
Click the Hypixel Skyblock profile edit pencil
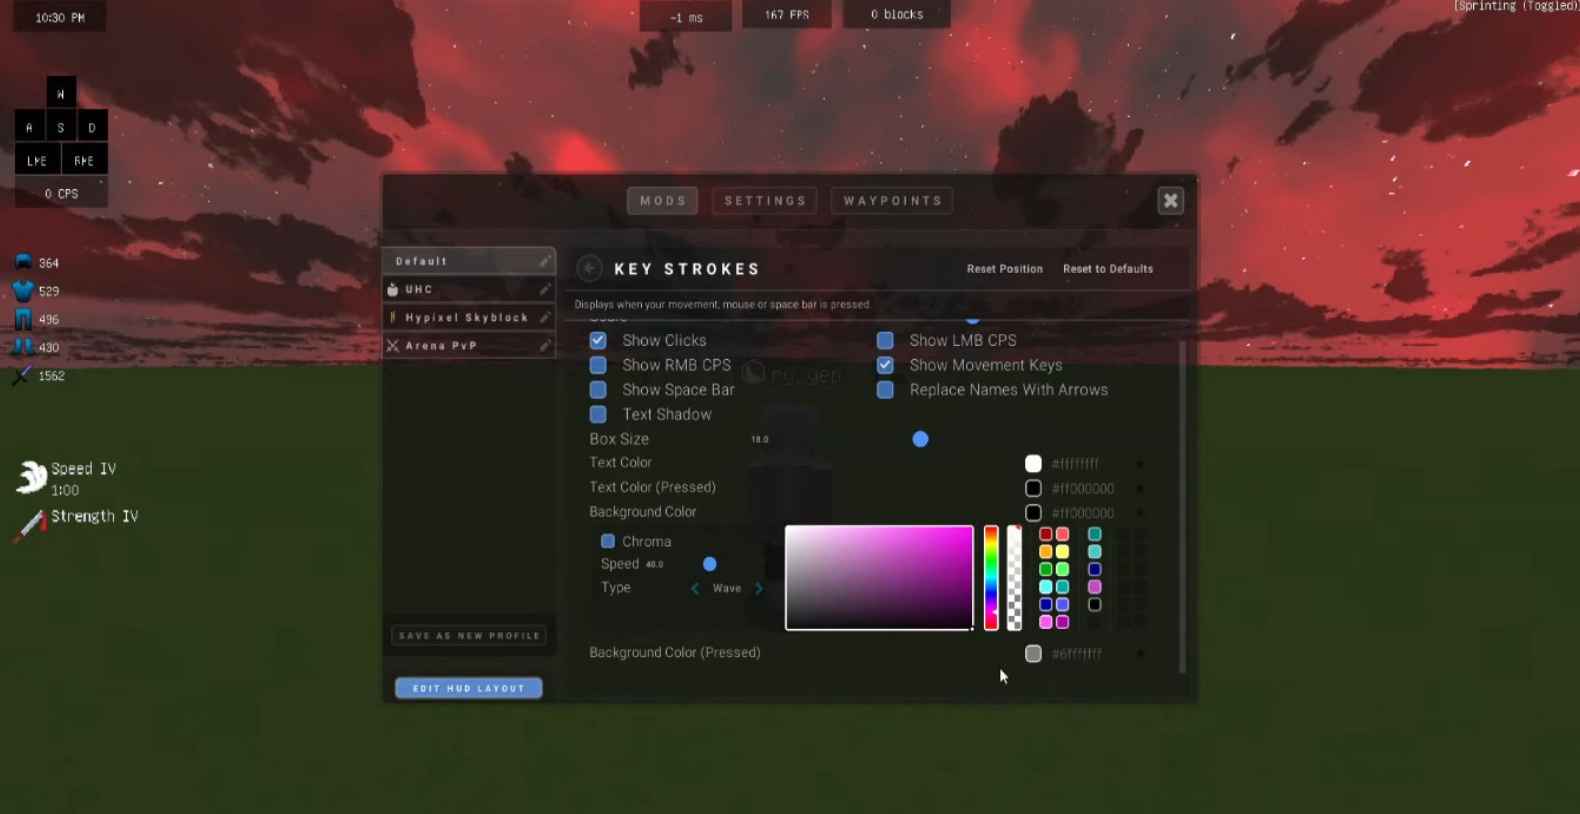(x=544, y=317)
